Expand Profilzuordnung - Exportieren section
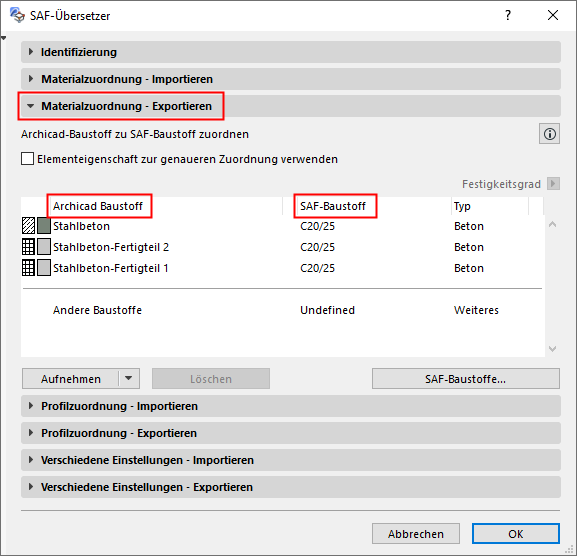Viewport: 577px width, 556px height. 291,433
